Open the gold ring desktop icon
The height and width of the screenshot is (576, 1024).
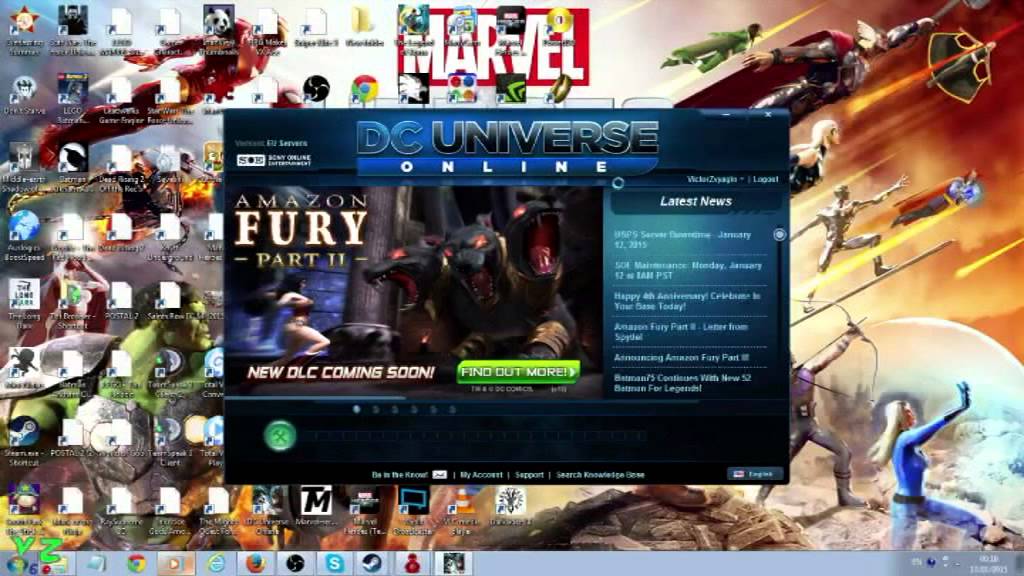(560, 89)
